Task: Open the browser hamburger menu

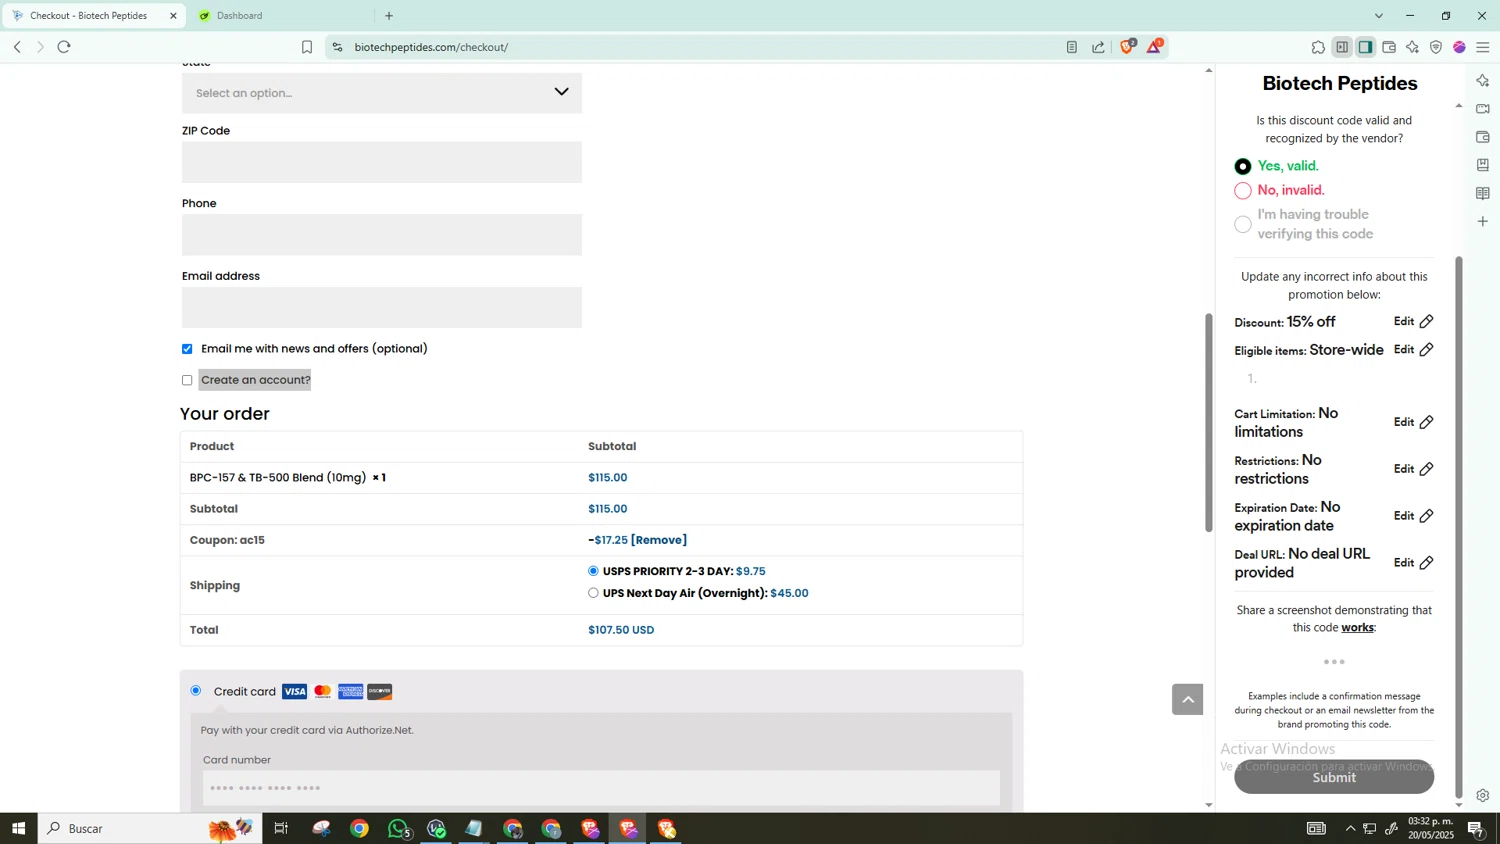Action: (1483, 47)
